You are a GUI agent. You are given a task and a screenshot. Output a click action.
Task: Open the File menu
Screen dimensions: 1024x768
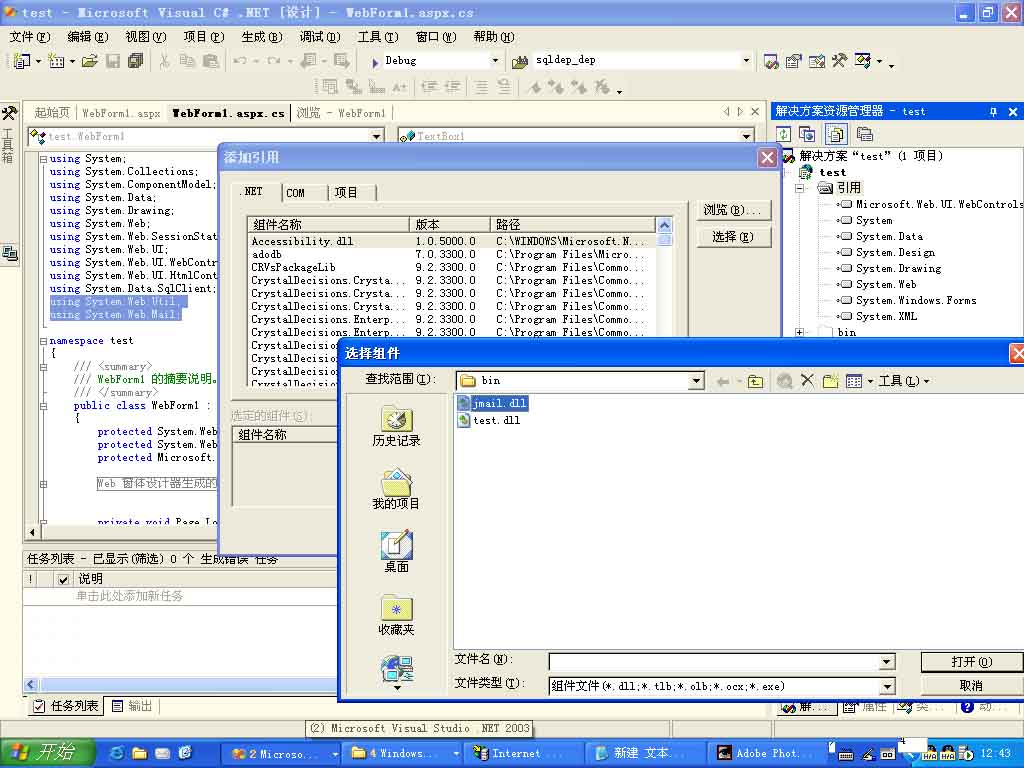[x=29, y=37]
